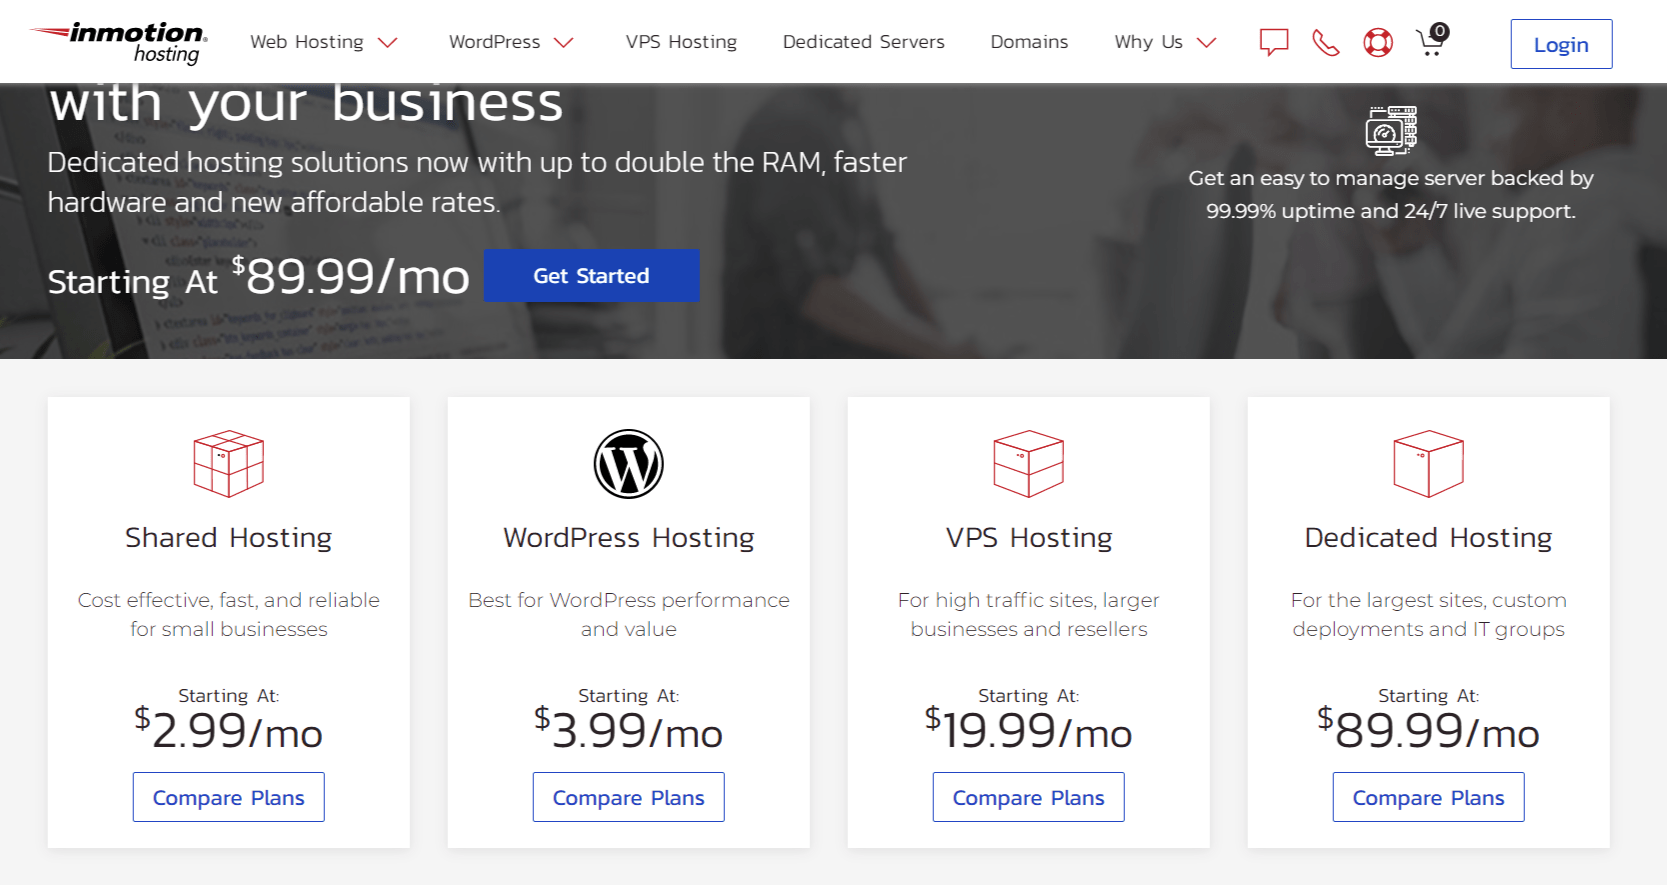The image size is (1667, 885).
Task: Expand the Web Hosting dropdown arrow
Action: 387,42
